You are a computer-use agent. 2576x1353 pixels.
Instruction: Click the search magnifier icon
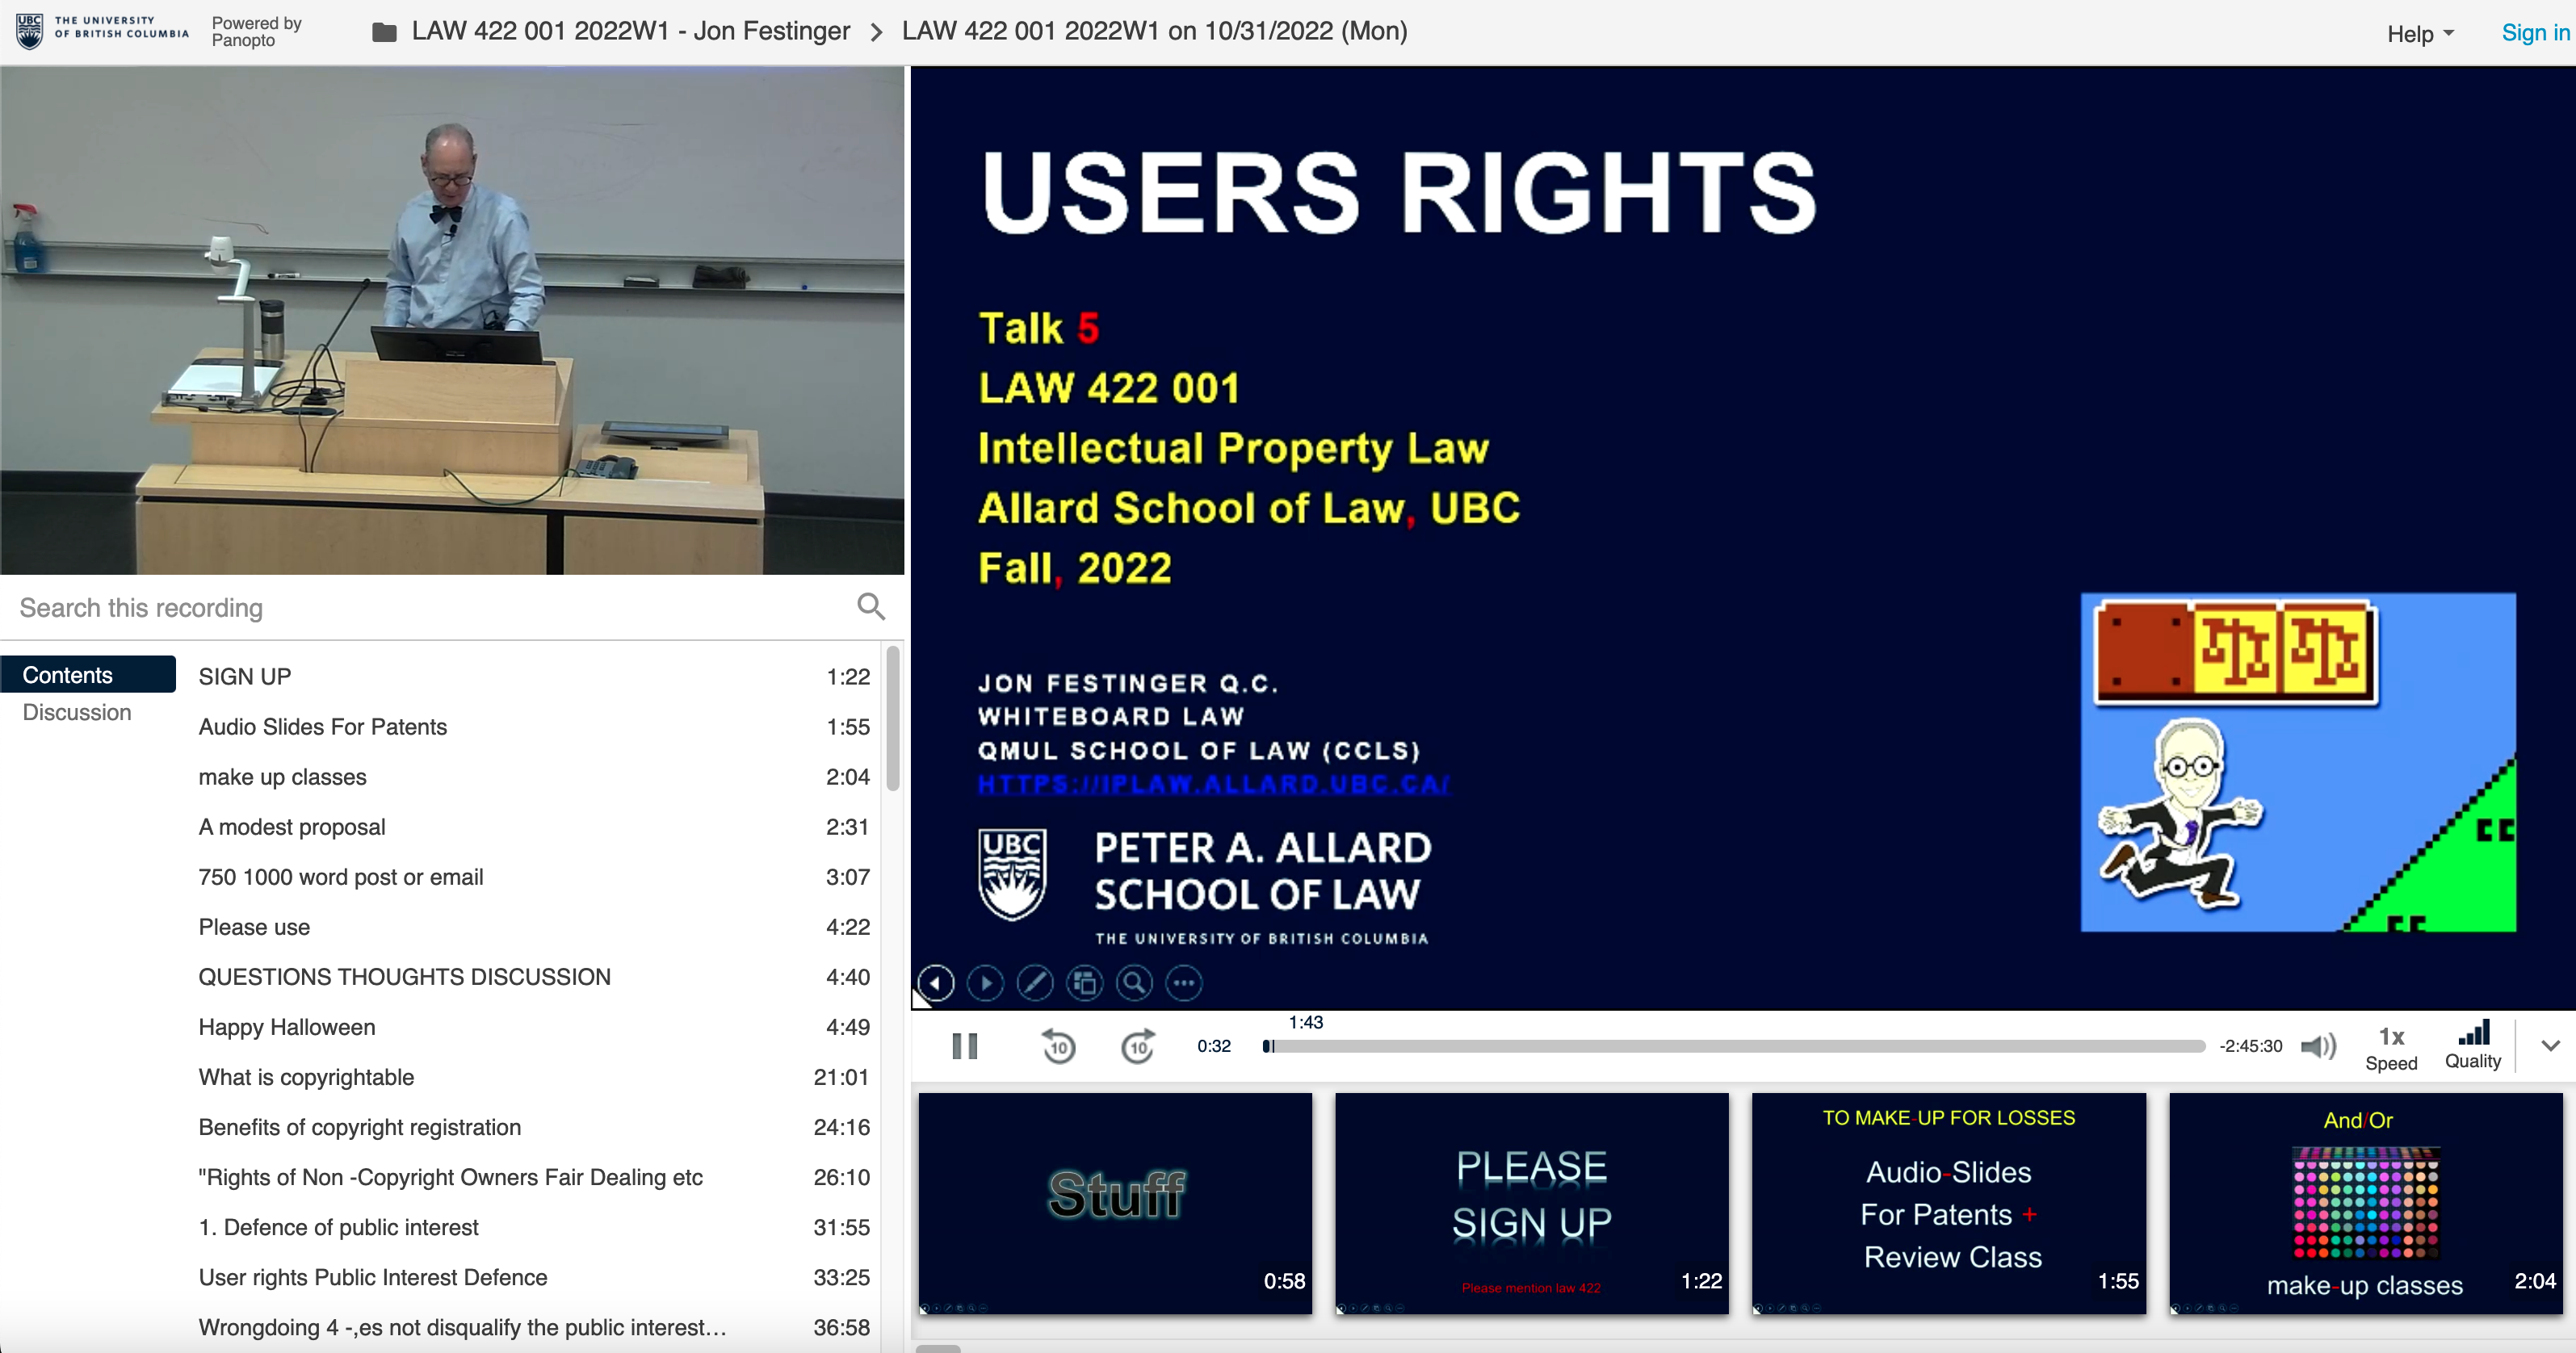coord(871,606)
